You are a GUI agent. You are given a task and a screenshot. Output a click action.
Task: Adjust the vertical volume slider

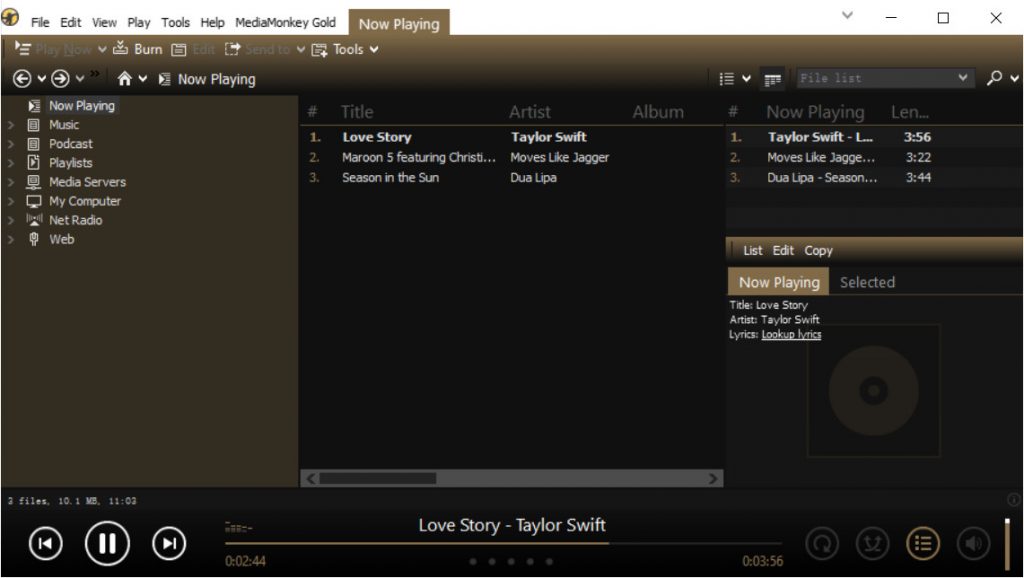tap(1007, 543)
